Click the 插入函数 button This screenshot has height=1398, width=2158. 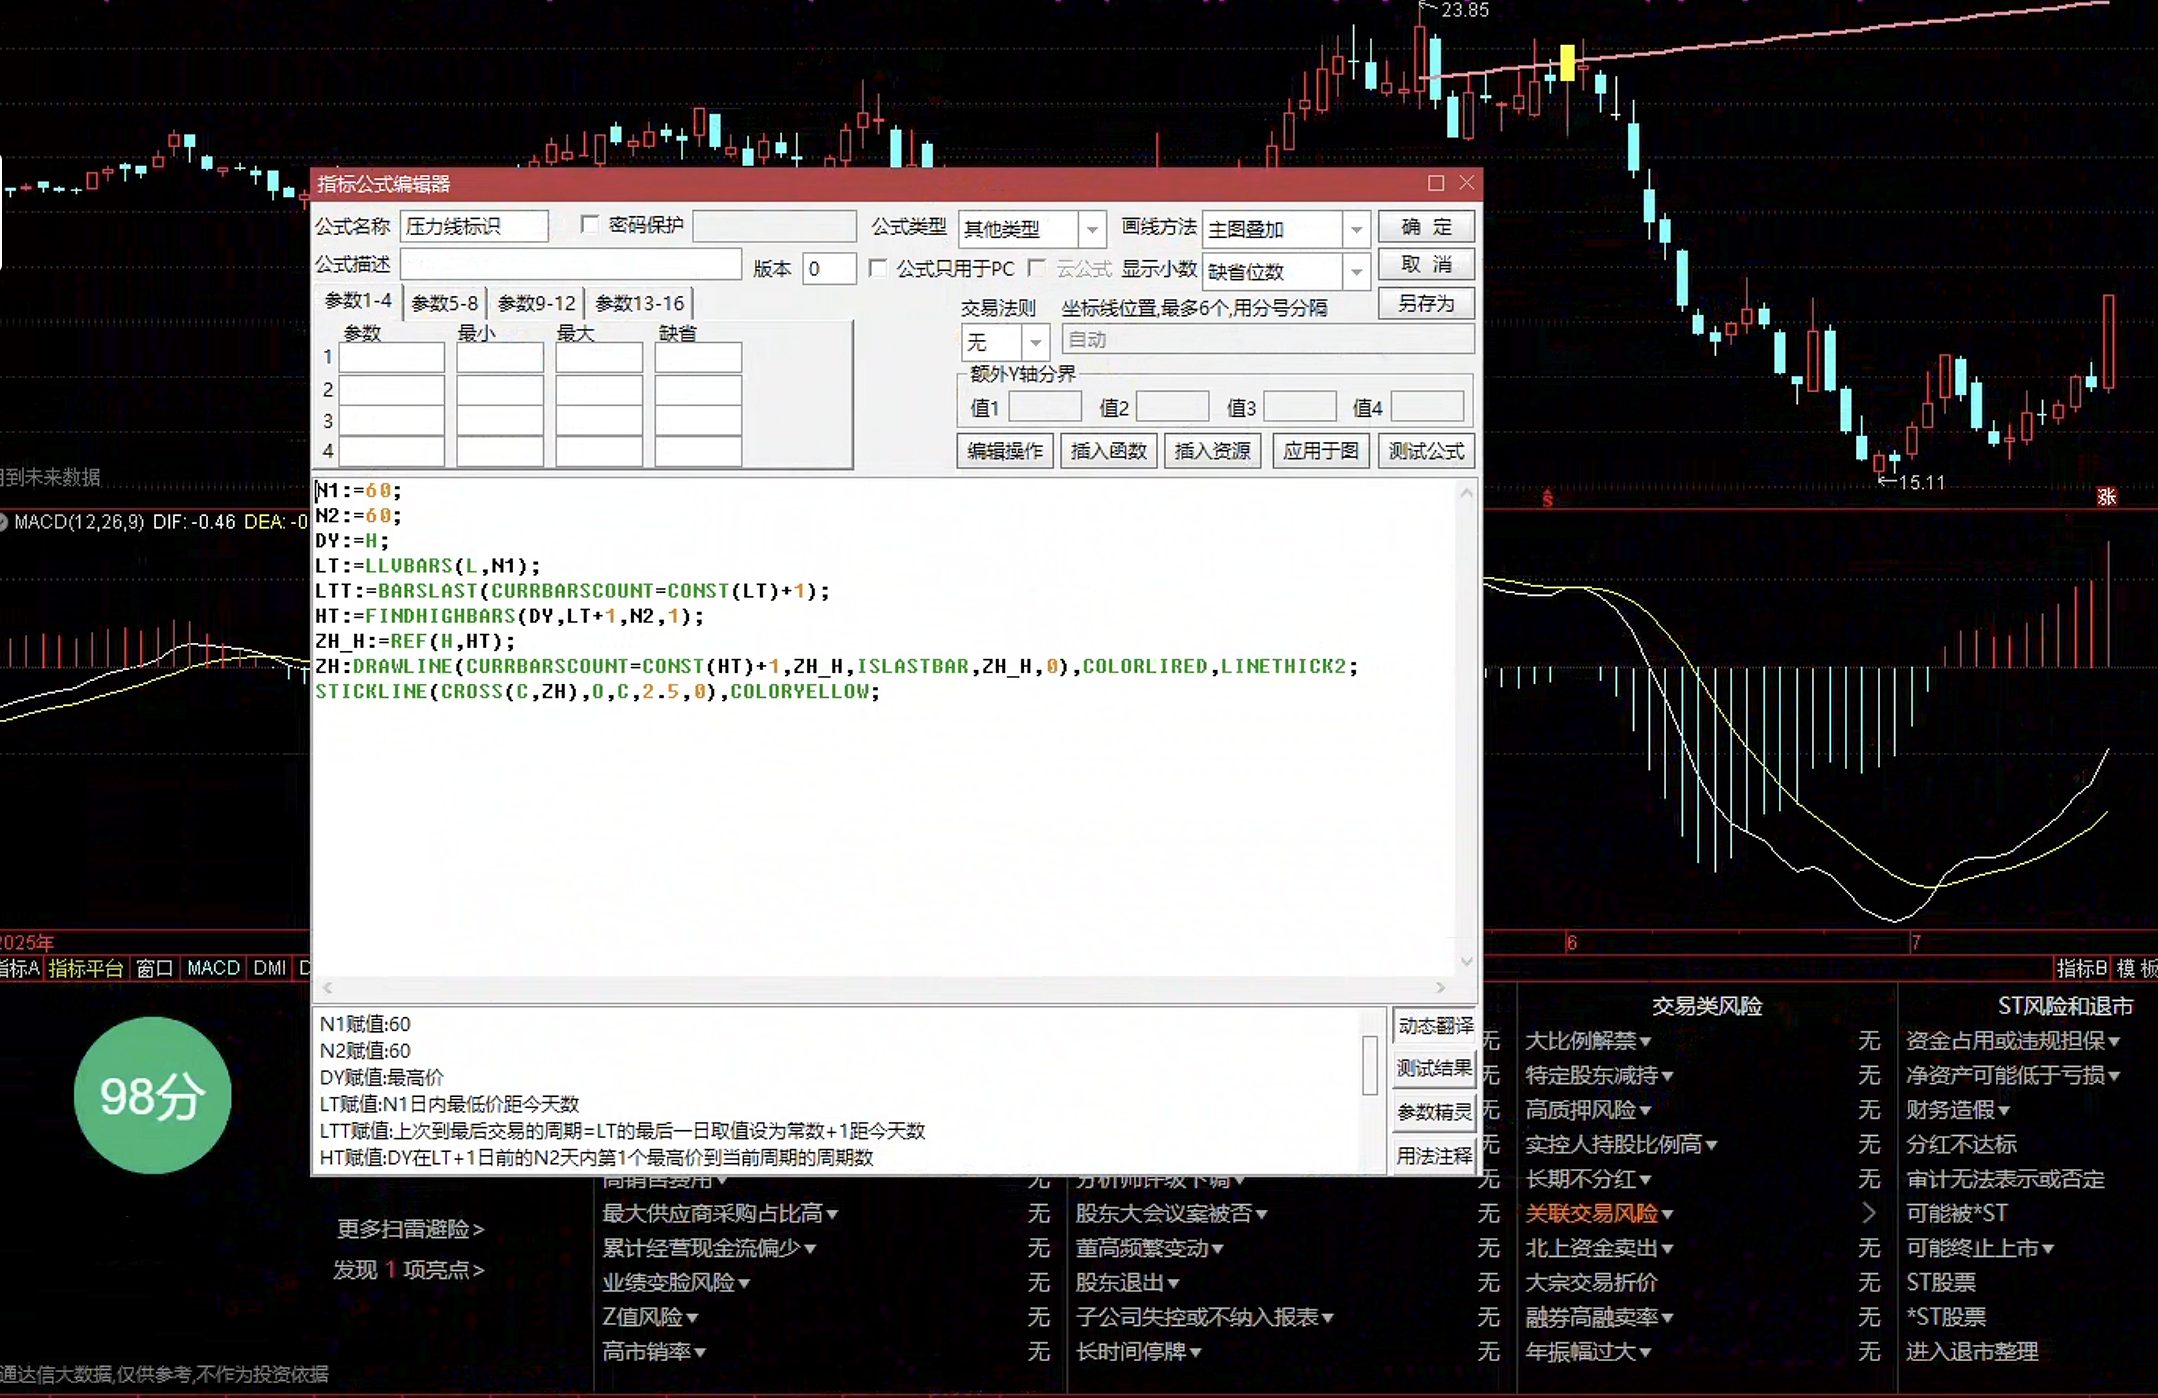coord(1108,451)
